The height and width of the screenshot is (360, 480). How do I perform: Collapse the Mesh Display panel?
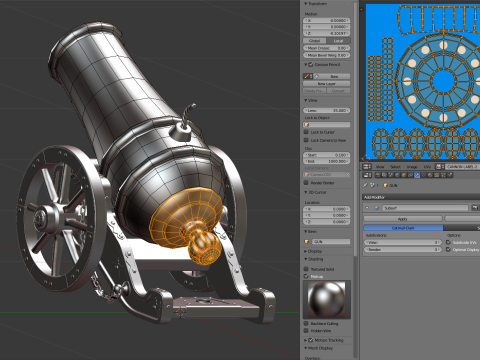click(306, 348)
